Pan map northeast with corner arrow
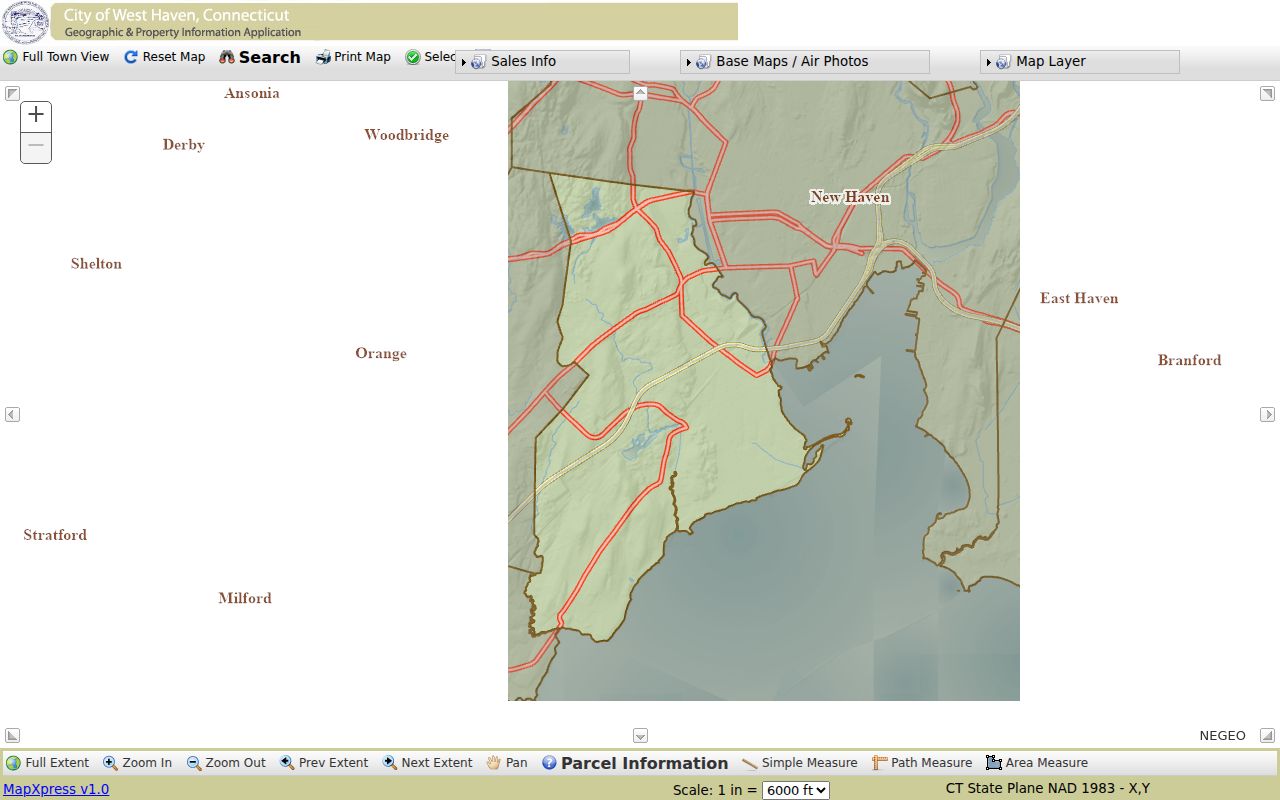Image resolution: width=1280 pixels, height=800 pixels. (x=1267, y=93)
